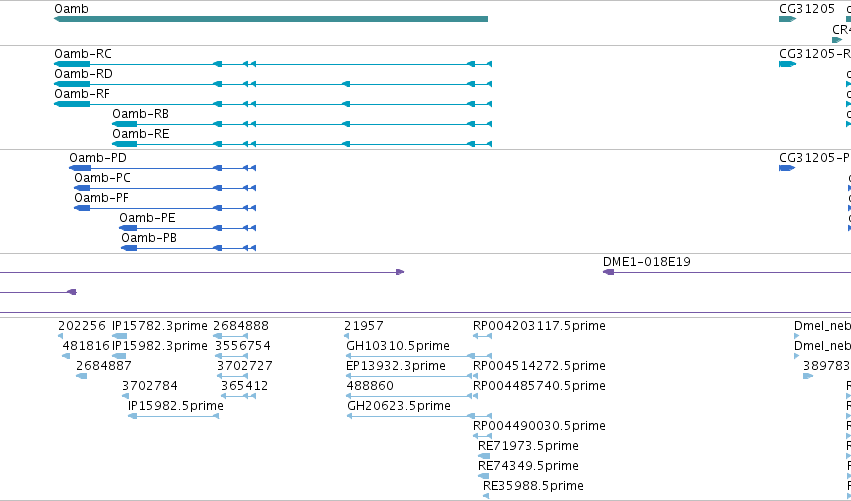
Task: Click the CG31205-R transcript label
Action: (x=815, y=54)
